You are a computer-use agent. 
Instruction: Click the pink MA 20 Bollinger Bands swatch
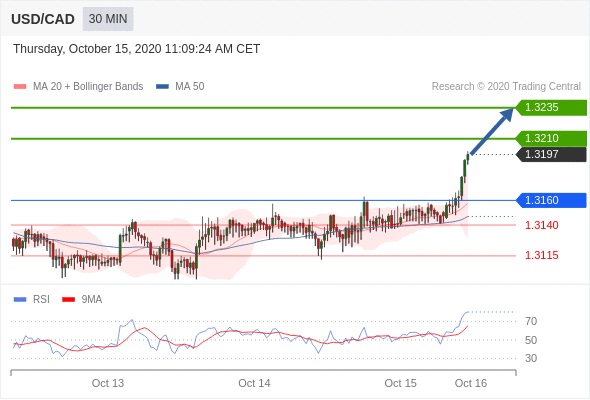(20, 87)
